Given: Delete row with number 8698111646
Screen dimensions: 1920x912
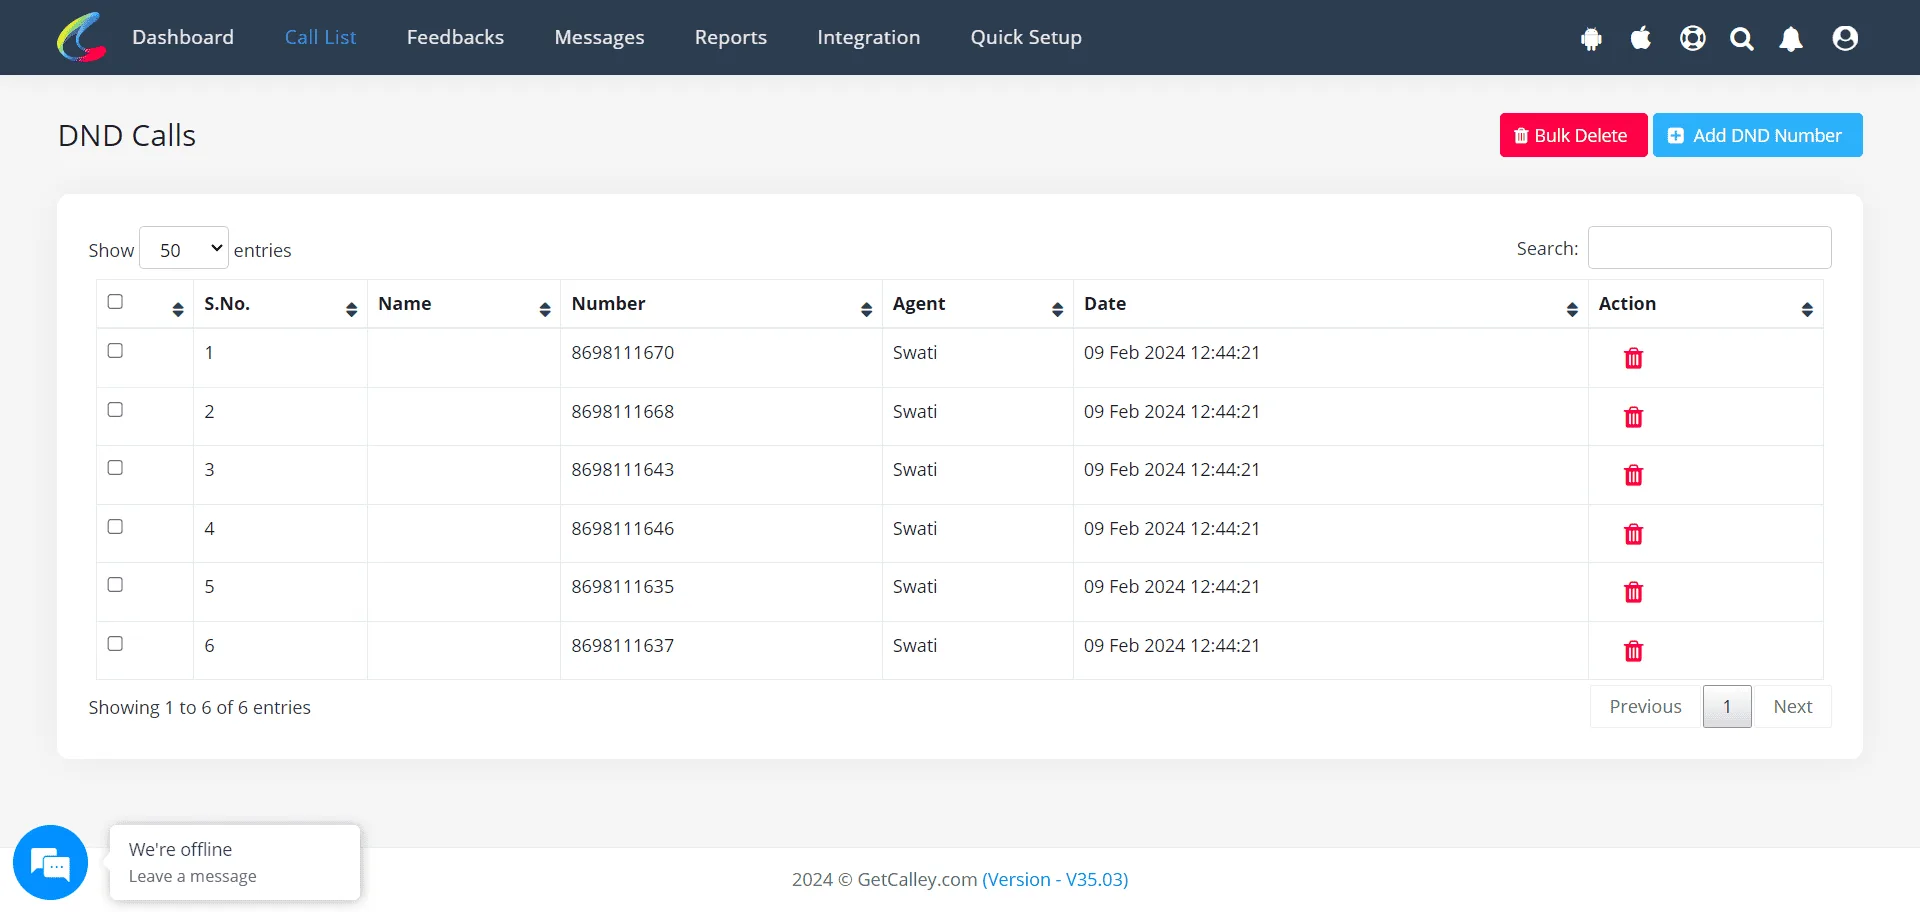Looking at the screenshot, I should pyautogui.click(x=1633, y=534).
